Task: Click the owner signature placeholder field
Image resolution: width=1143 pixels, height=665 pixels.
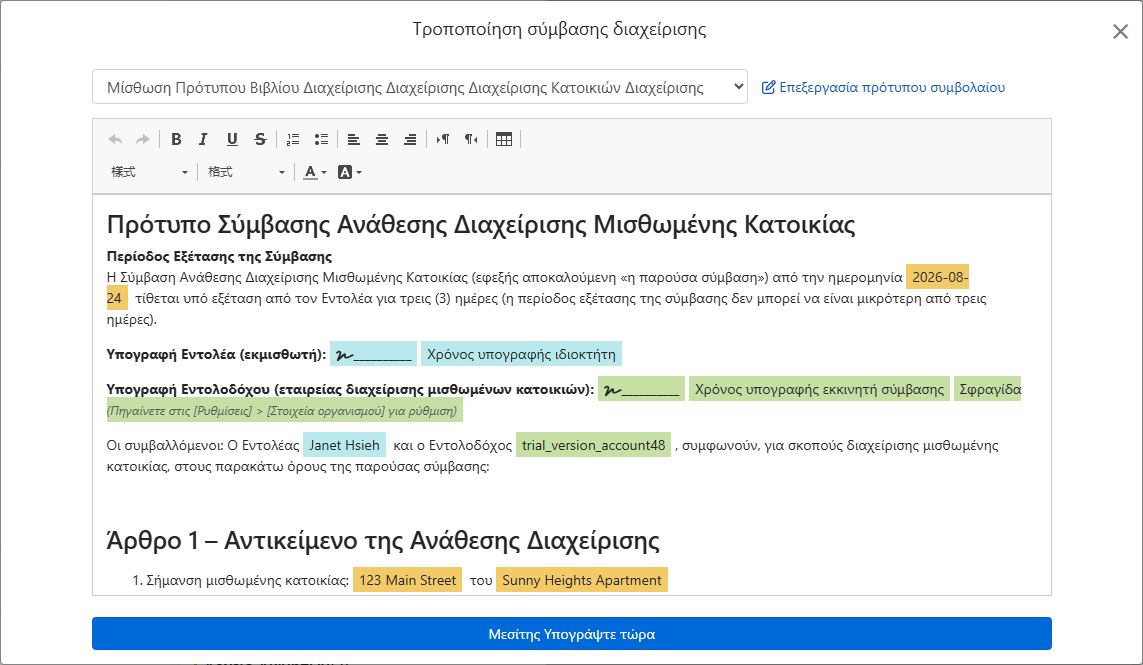Action: pos(373,354)
